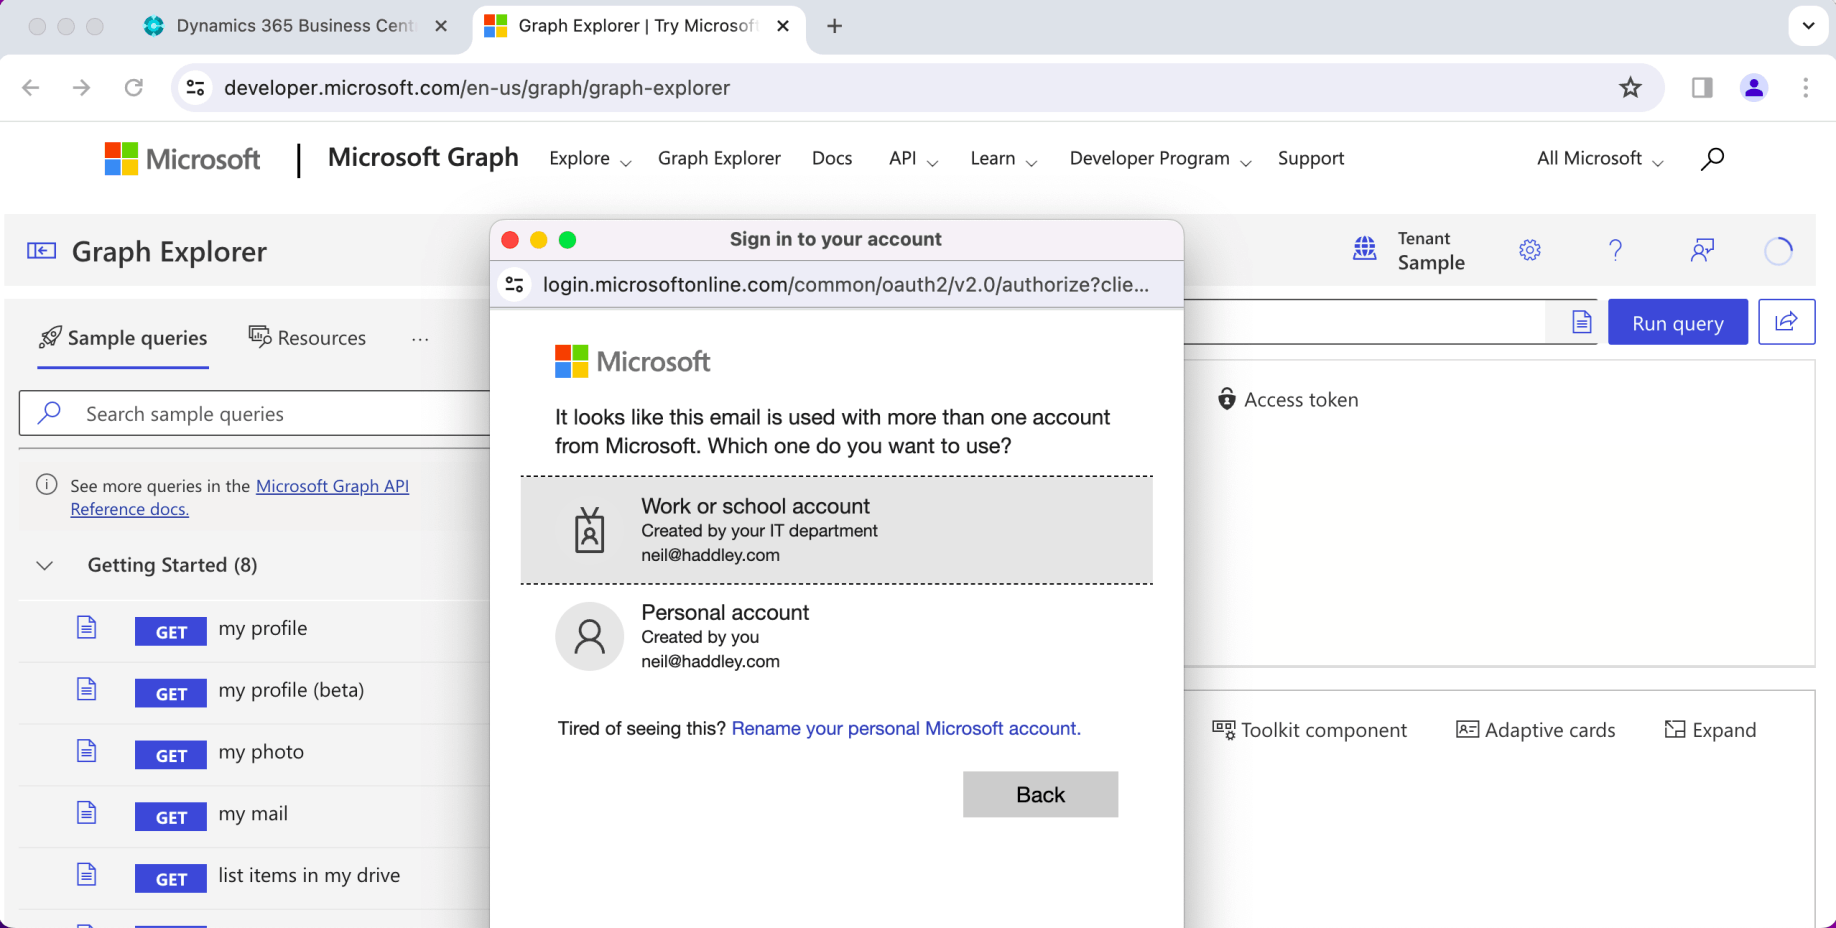
Task: Click the Tenant Sample globe icon
Action: (x=1365, y=249)
